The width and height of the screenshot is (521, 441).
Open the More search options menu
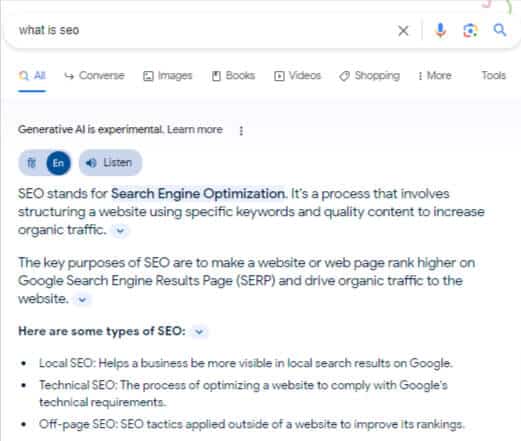pyautogui.click(x=435, y=76)
